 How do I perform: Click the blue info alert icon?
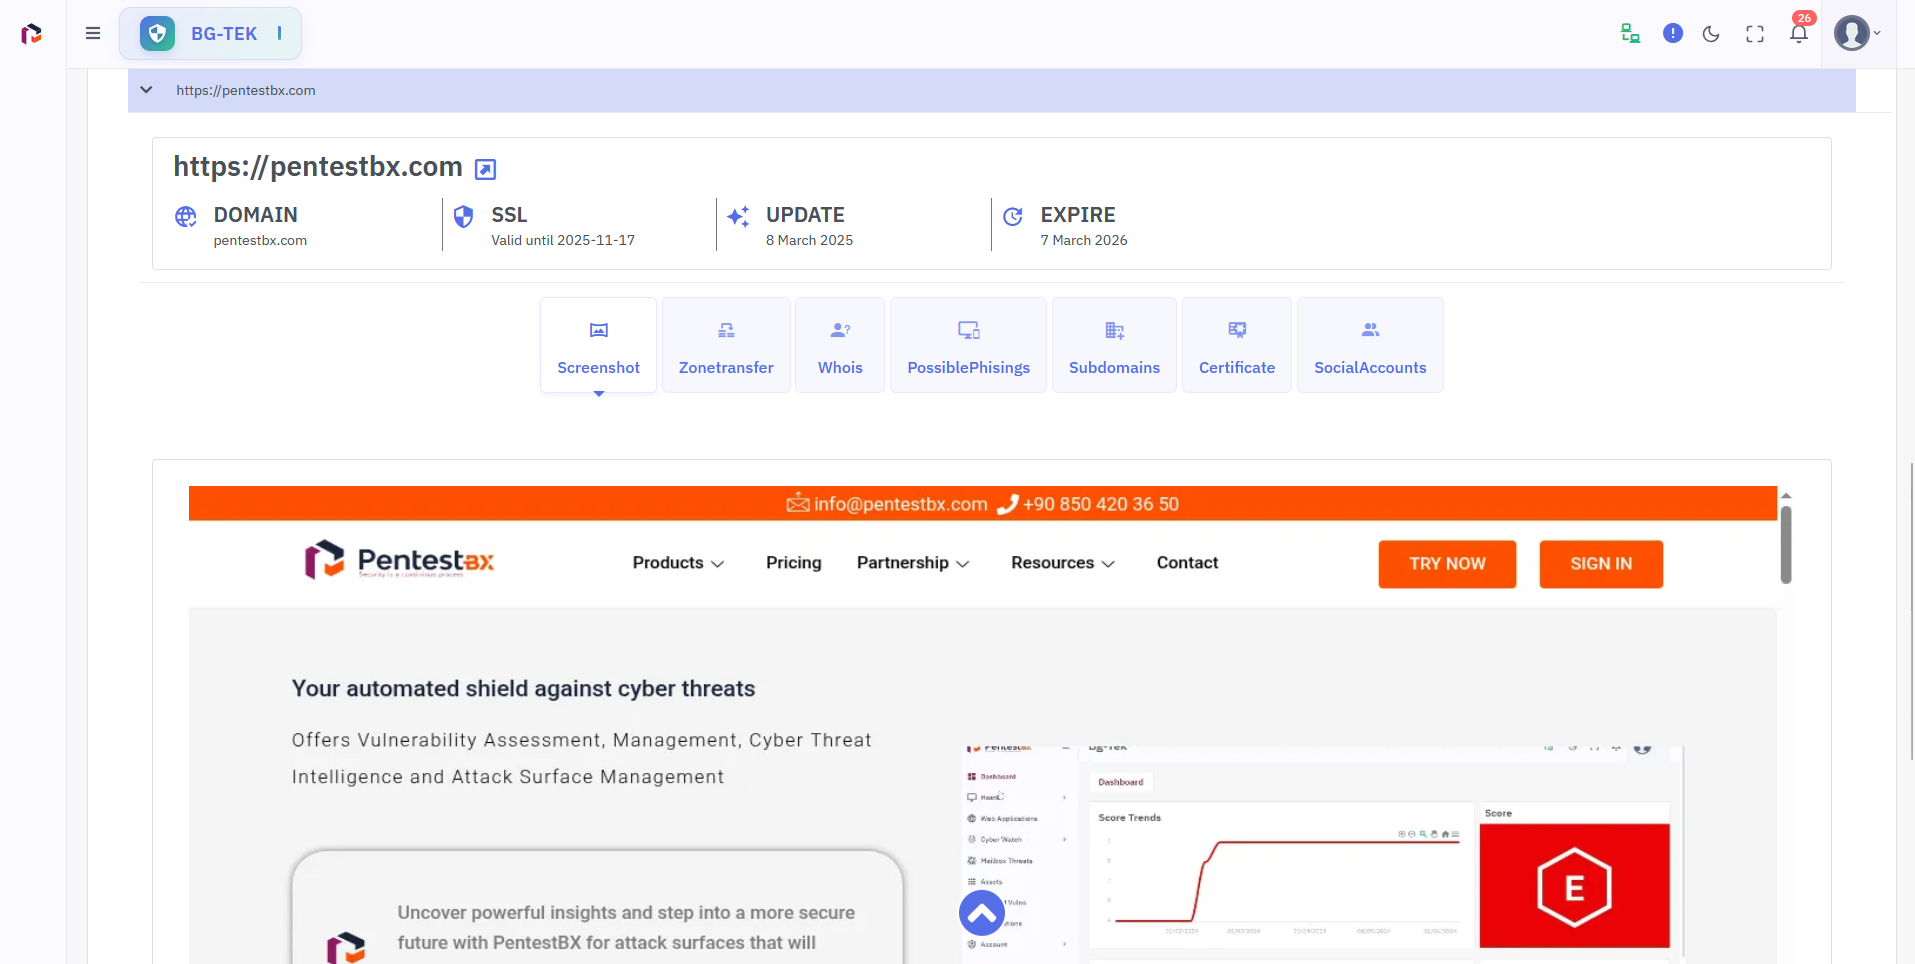point(1672,33)
